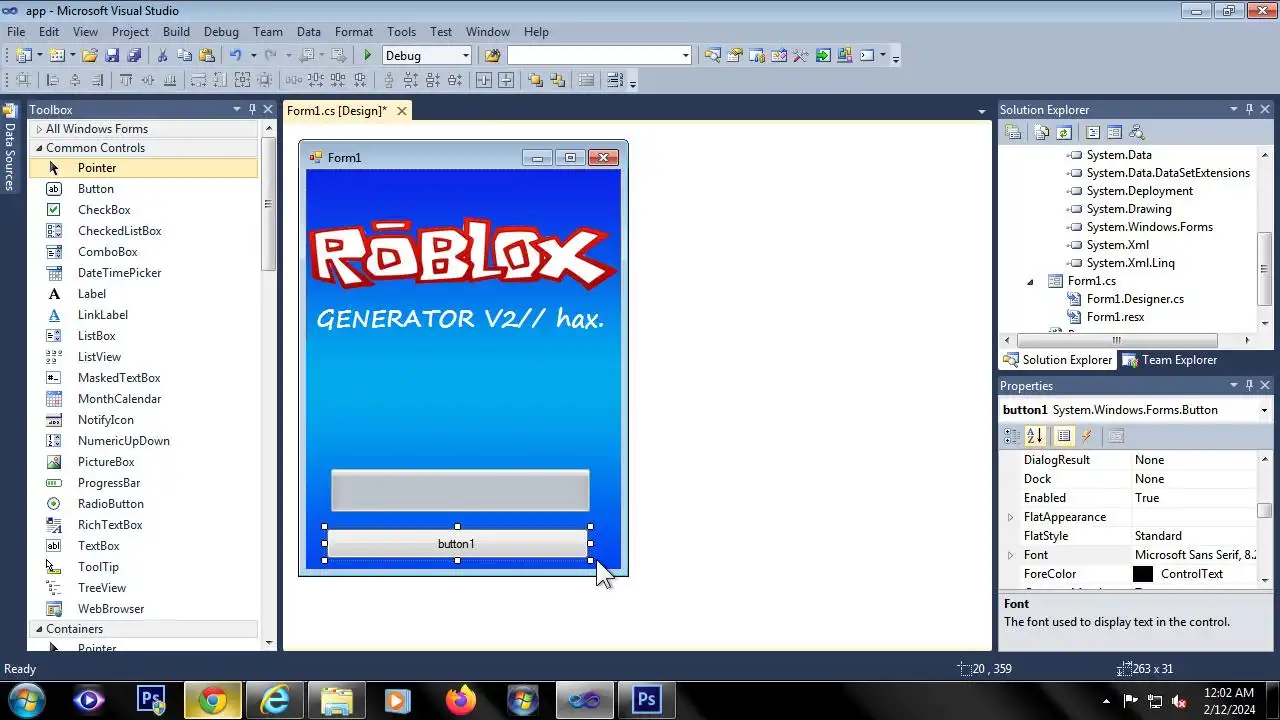Click the View Class Diagram icon
Image resolution: width=1280 pixels, height=720 pixels.
(x=1136, y=132)
